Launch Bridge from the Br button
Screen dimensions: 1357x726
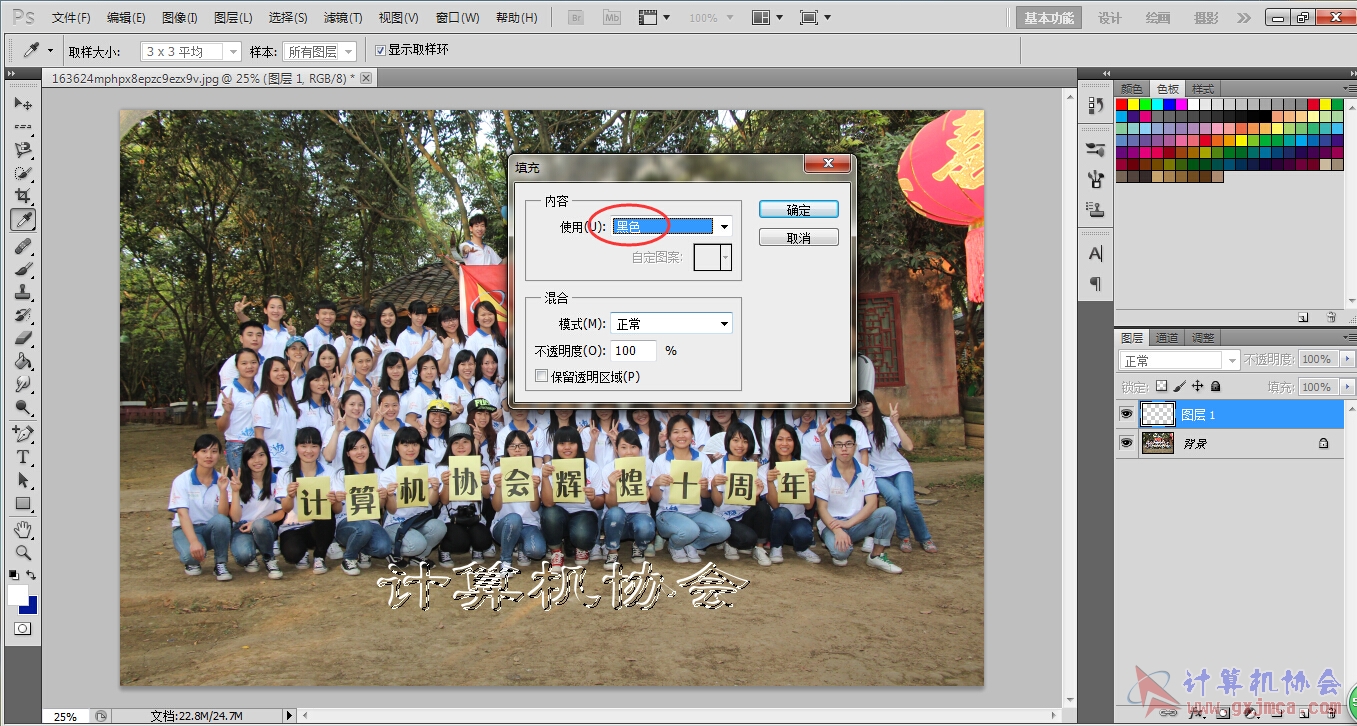click(577, 18)
